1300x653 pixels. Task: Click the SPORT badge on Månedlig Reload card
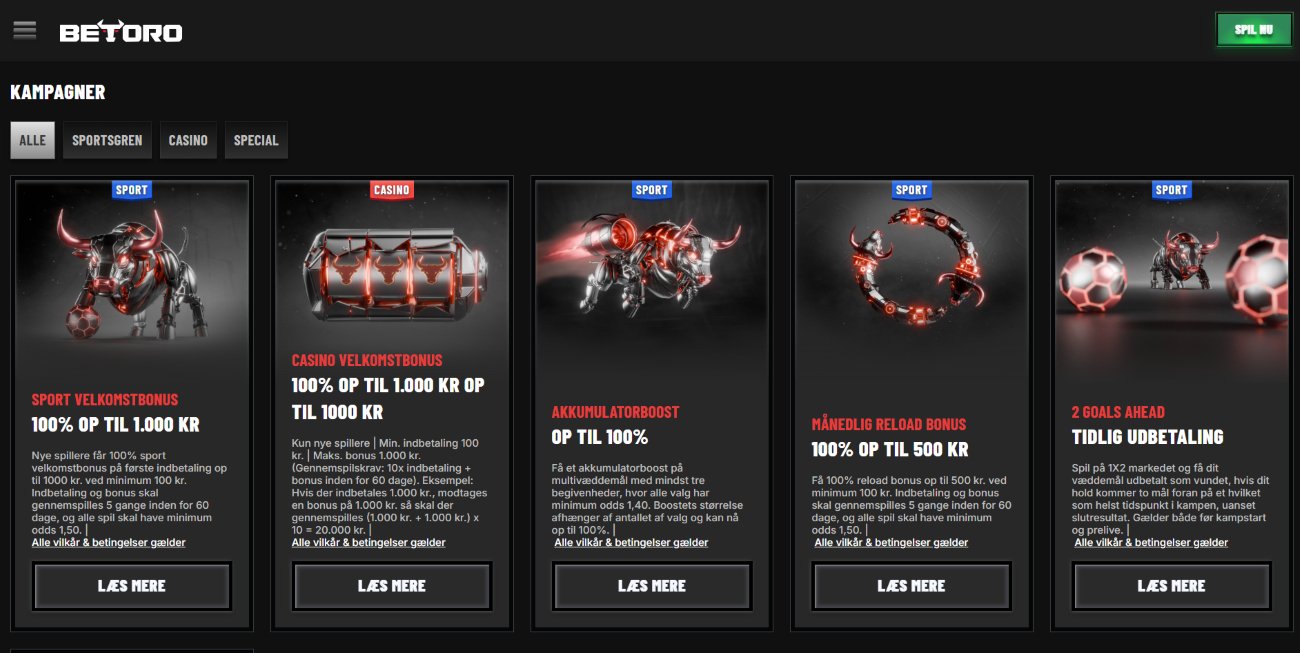(x=912, y=189)
